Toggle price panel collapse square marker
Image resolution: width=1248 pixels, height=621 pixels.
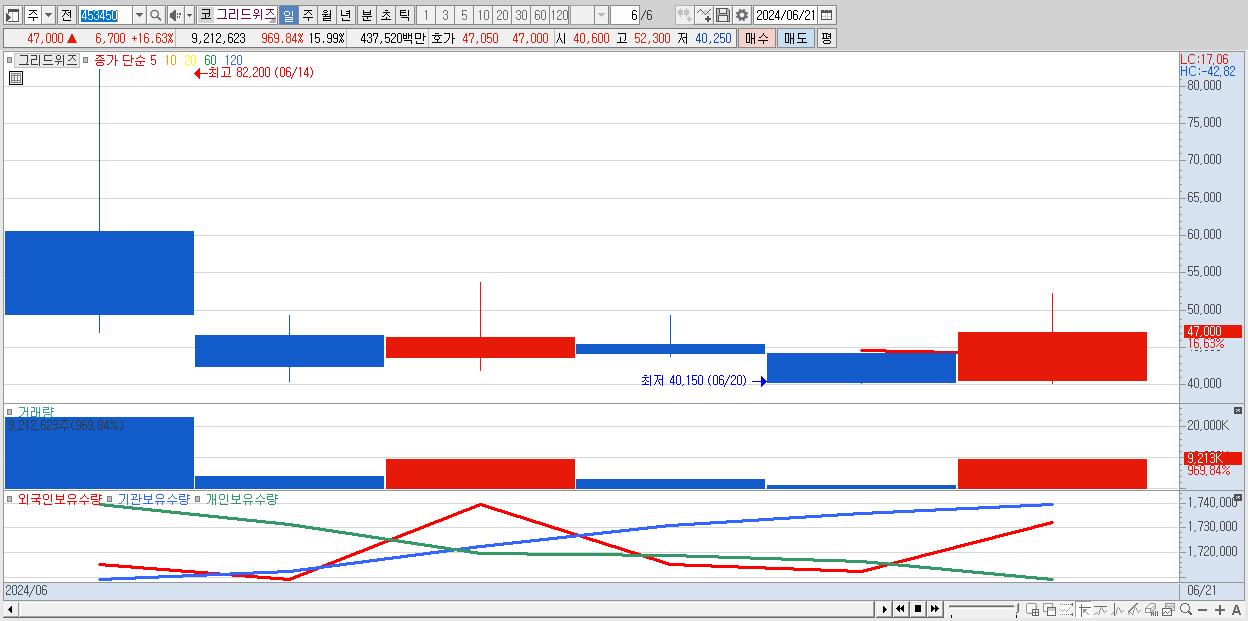coord(10,60)
